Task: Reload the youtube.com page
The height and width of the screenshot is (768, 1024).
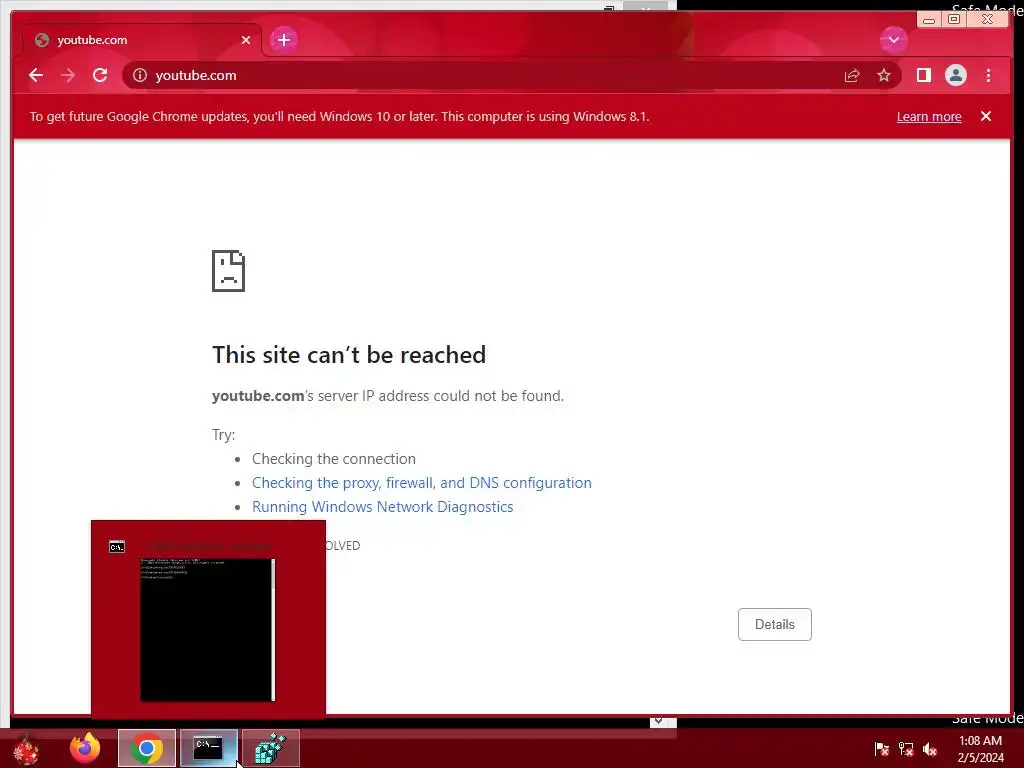Action: click(x=100, y=75)
